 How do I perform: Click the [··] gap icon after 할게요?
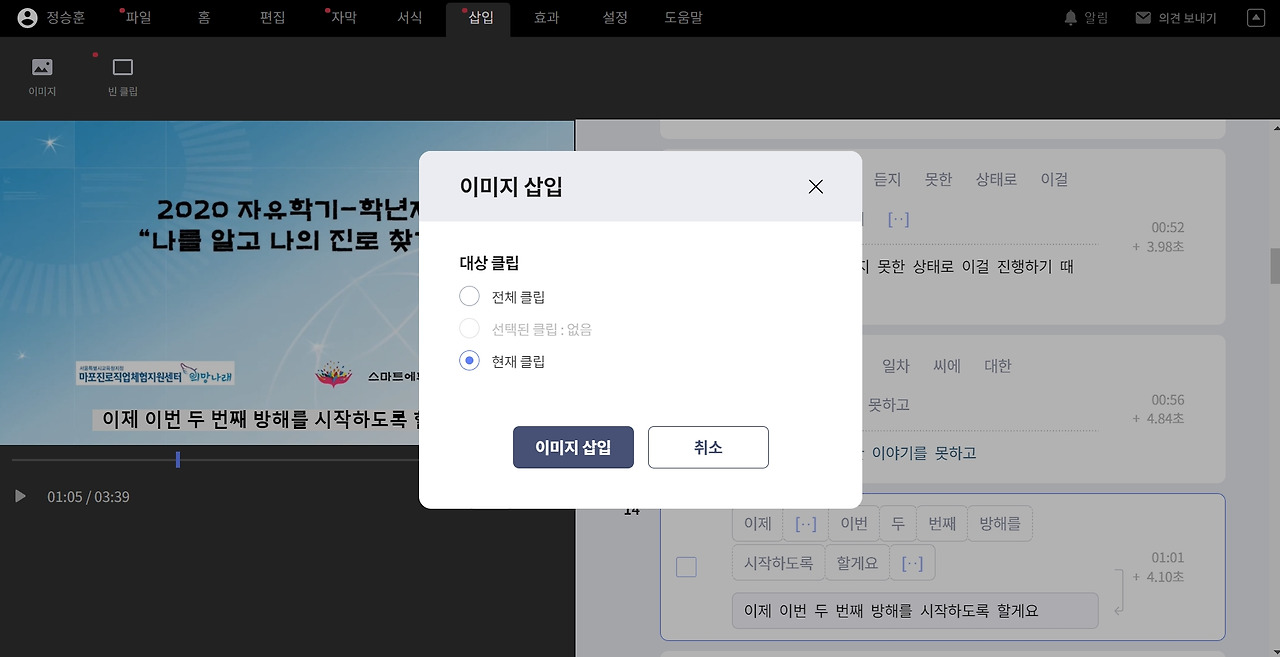pyautogui.click(x=912, y=562)
